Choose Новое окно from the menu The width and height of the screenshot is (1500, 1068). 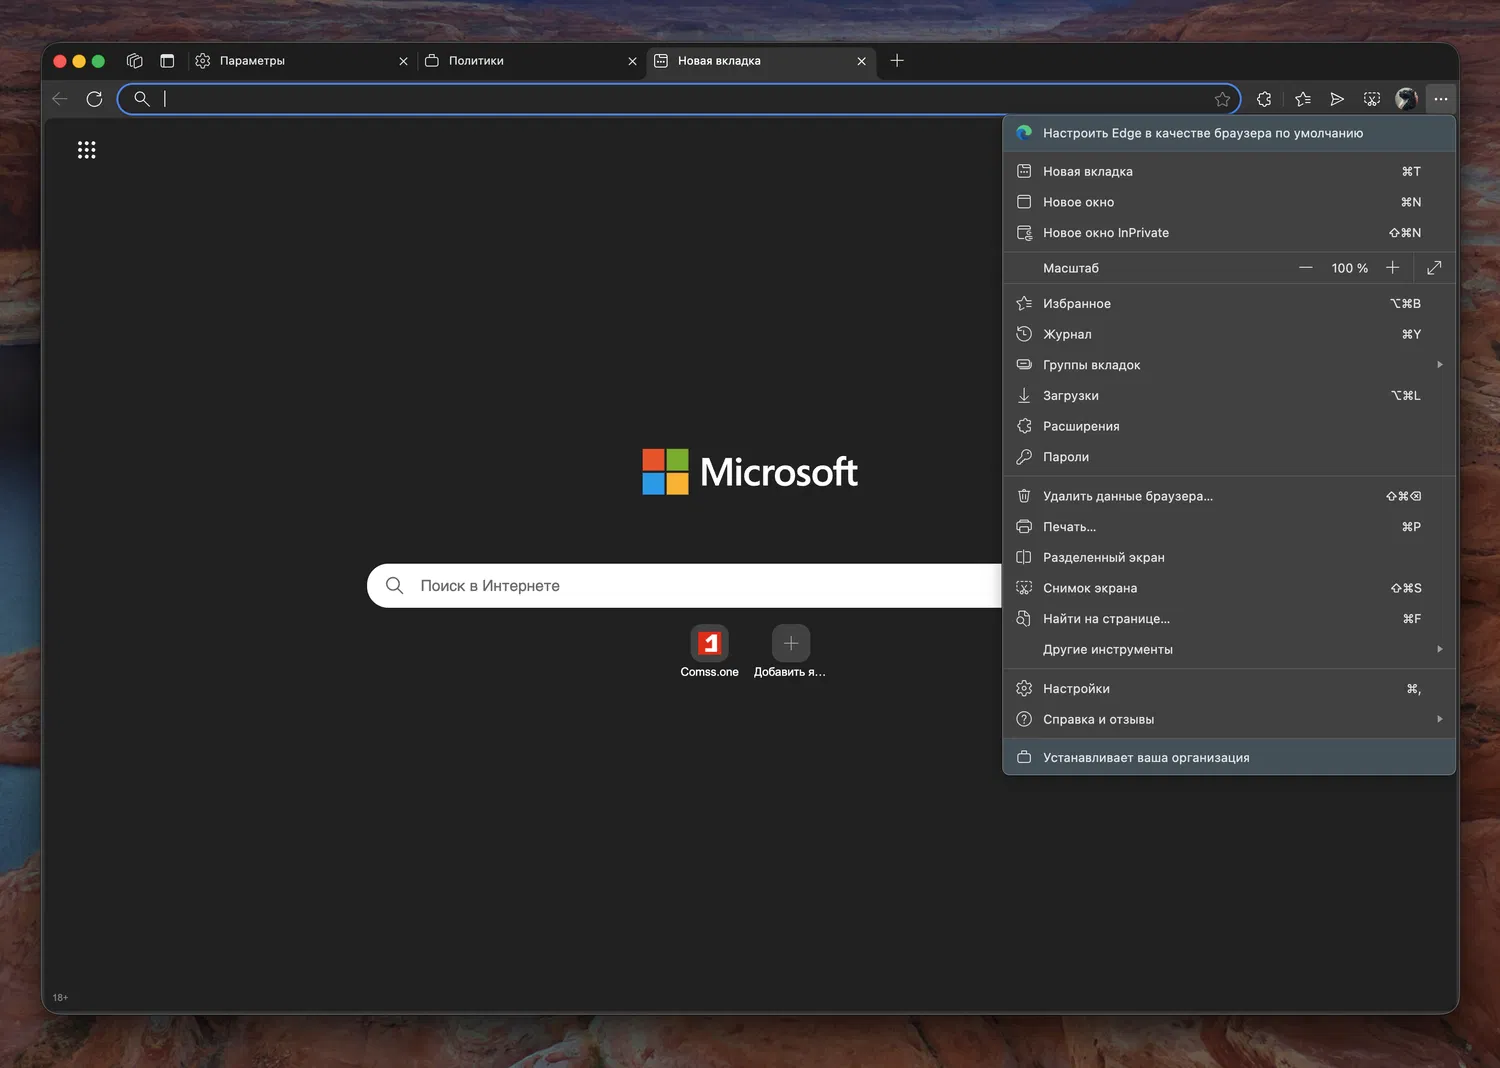click(1229, 202)
